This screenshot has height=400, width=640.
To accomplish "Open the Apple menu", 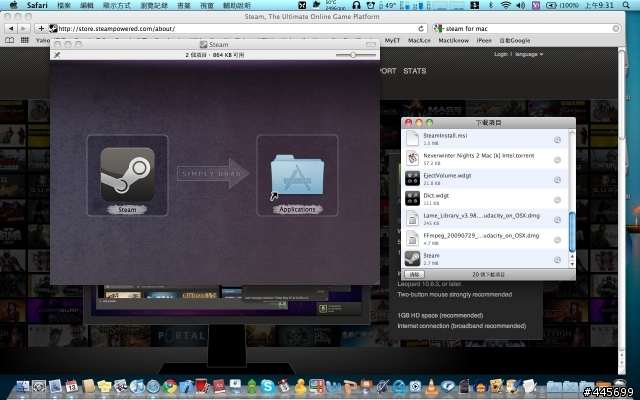I will pos(13,5).
